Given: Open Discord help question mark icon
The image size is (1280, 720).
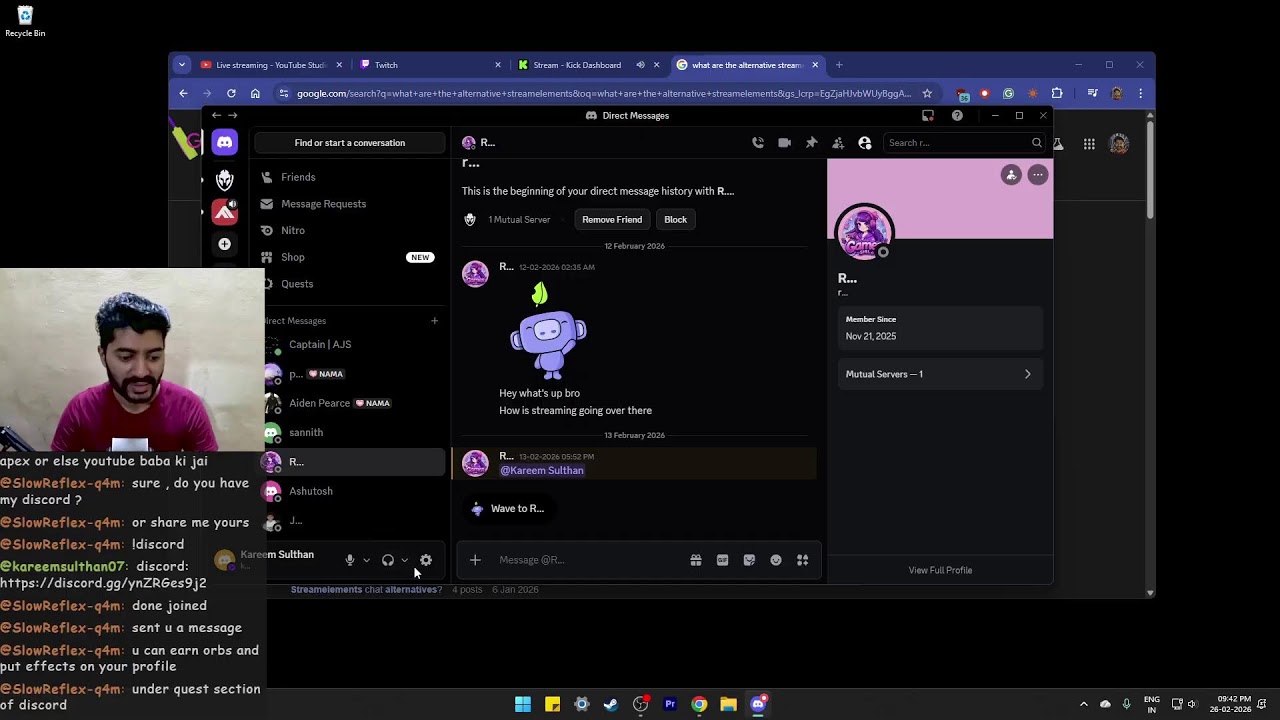Looking at the screenshot, I should 957,116.
